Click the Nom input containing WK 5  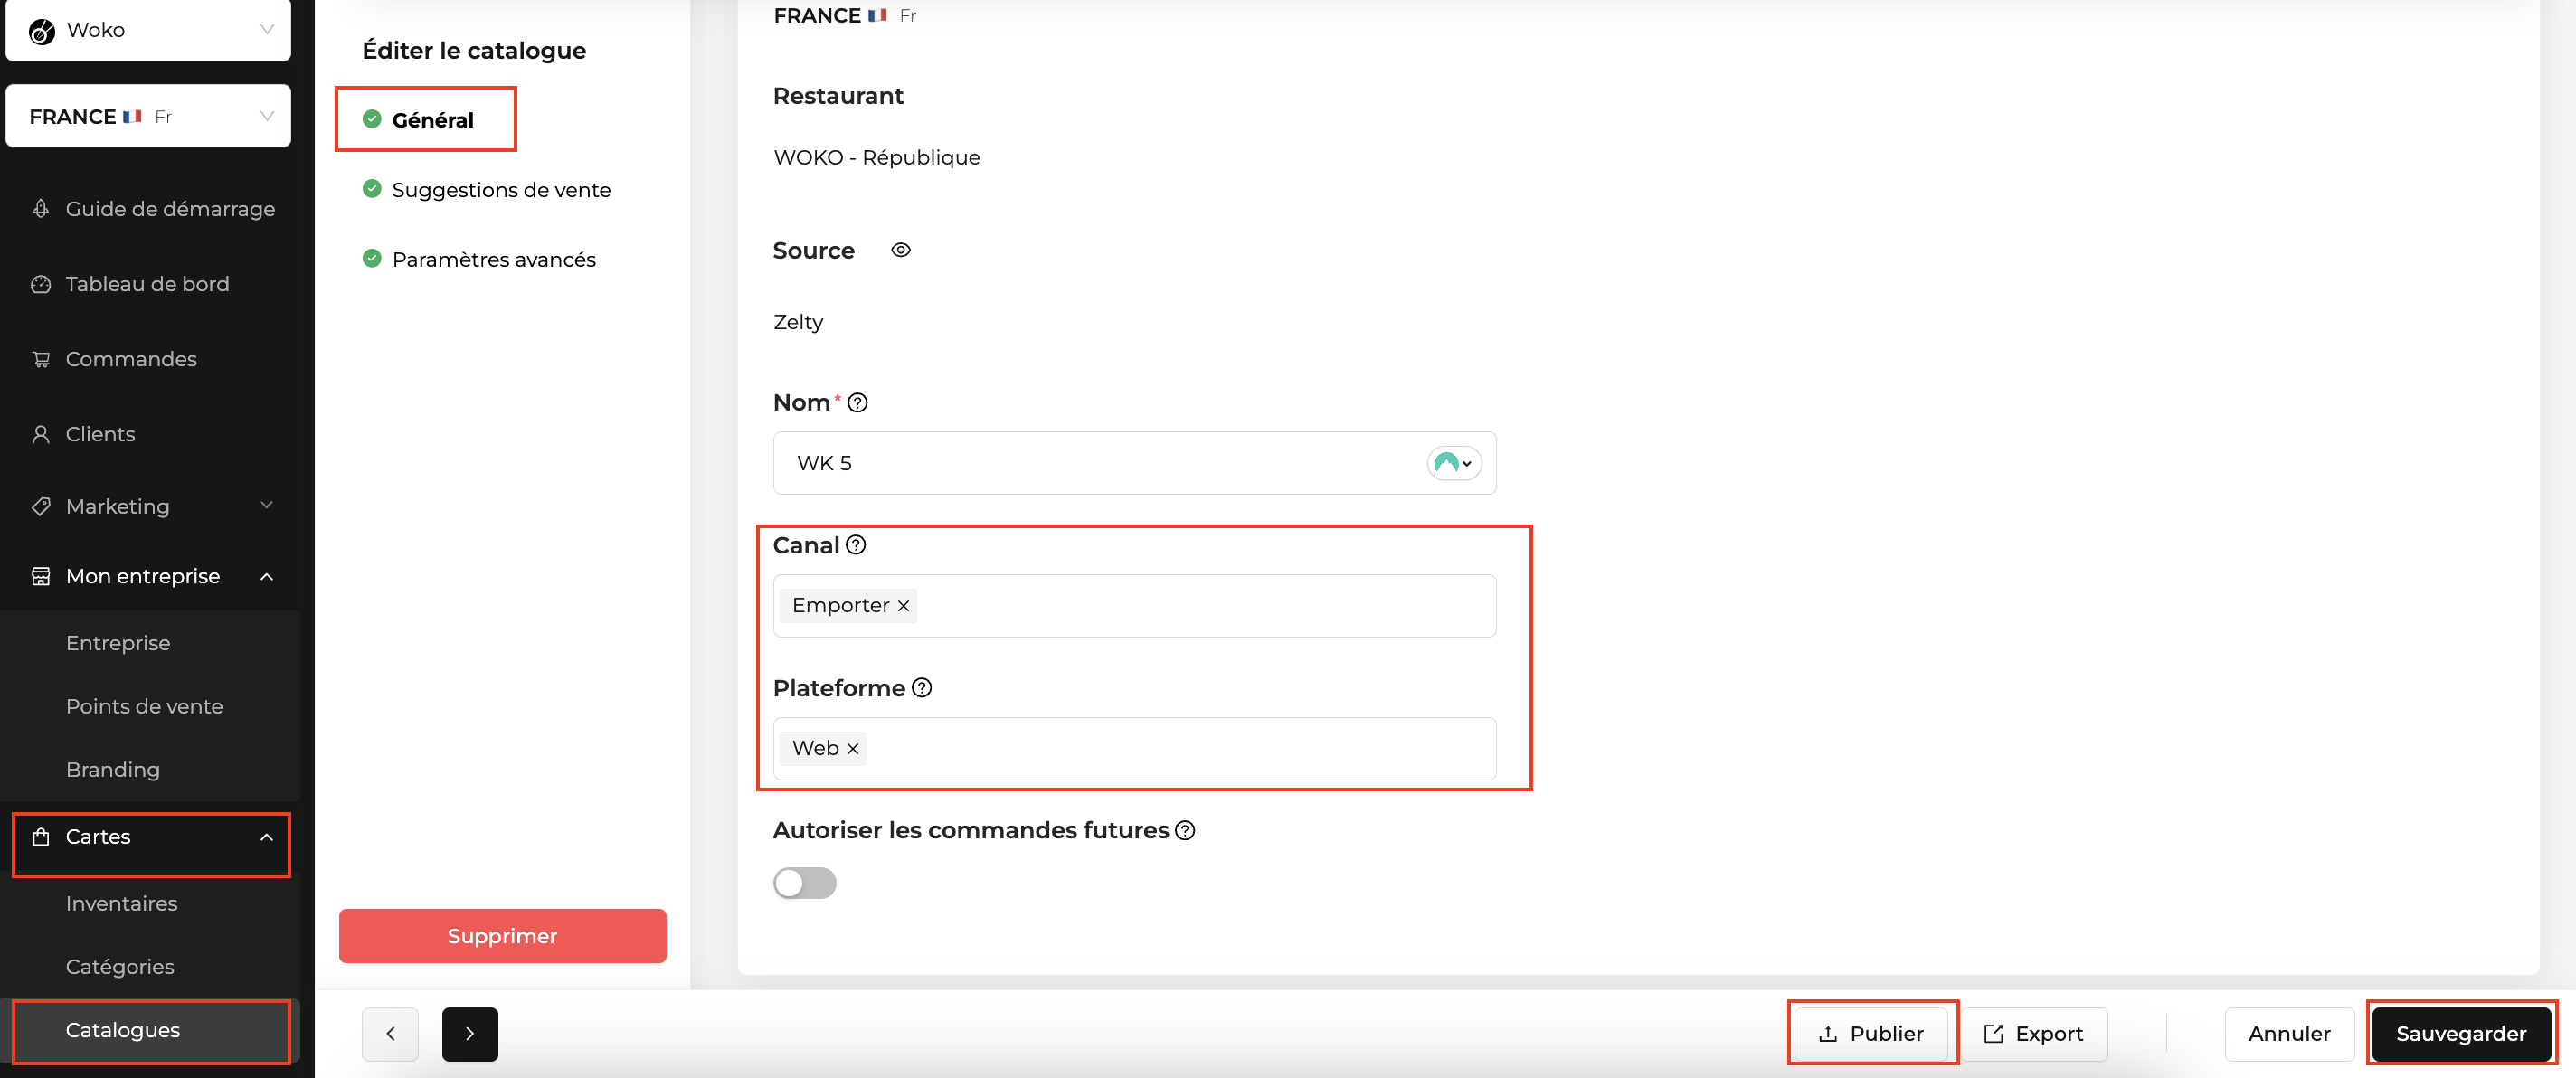coord(1134,463)
